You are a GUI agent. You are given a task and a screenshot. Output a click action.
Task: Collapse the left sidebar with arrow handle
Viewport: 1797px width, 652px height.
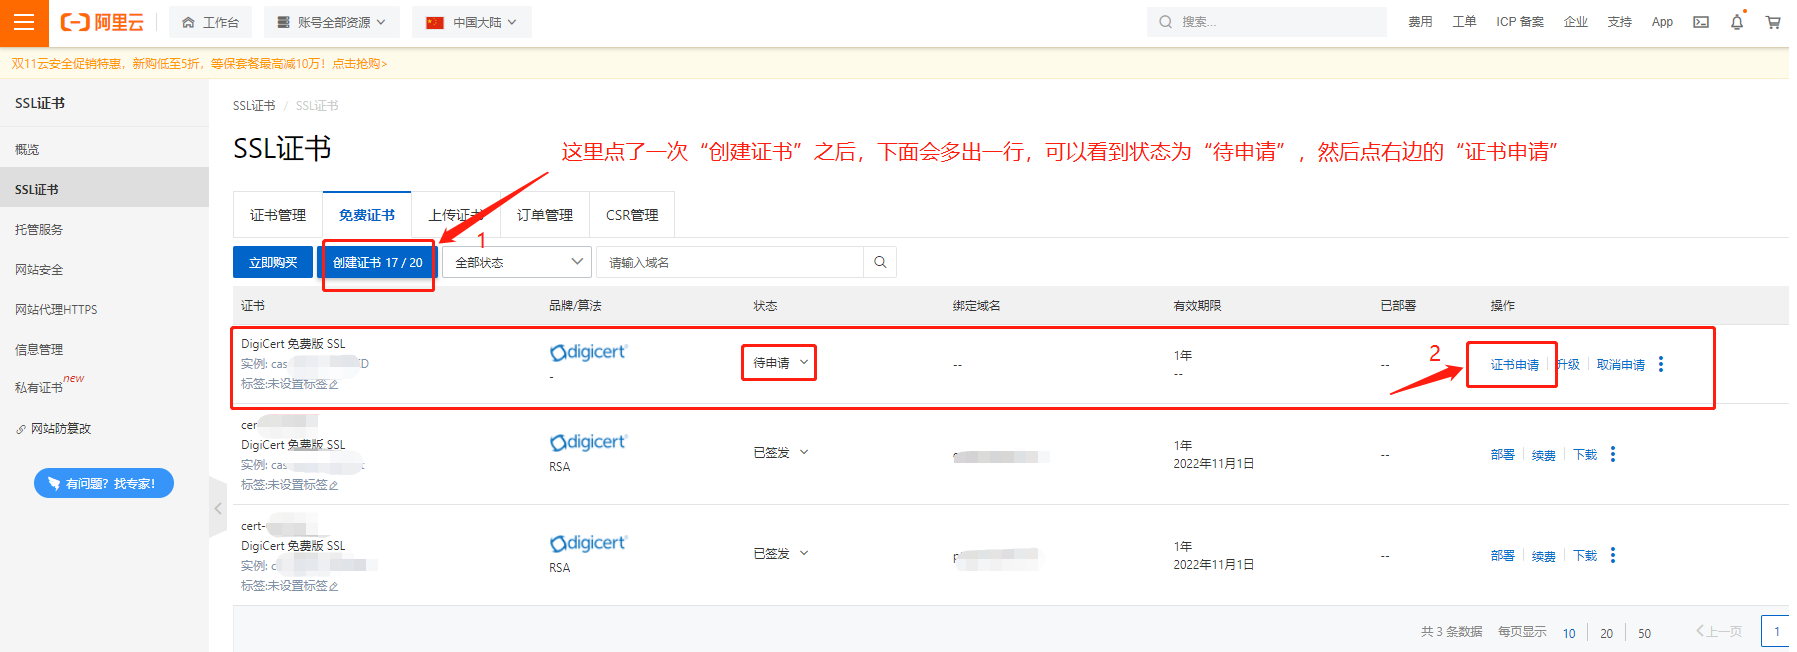[x=218, y=508]
